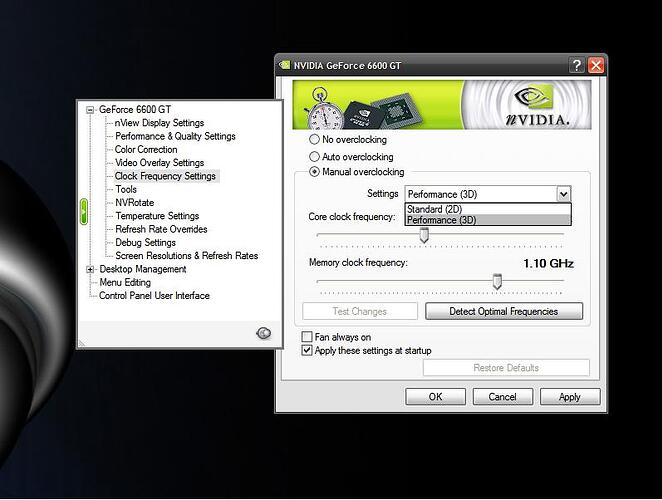
Task: Click the resize grip of the tree panel
Action: click(x=82, y=343)
